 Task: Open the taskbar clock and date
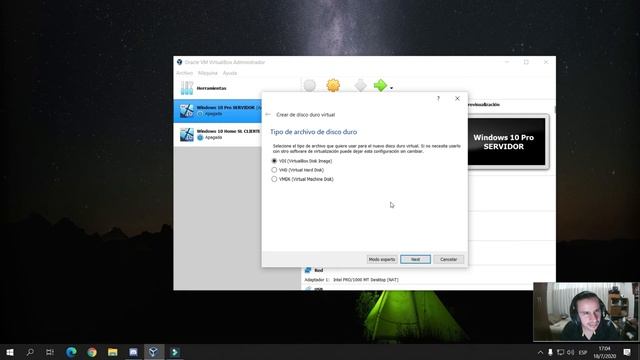point(604,352)
